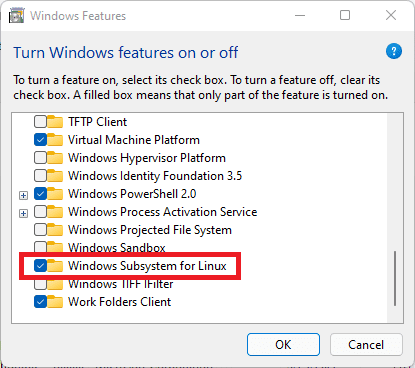The width and height of the screenshot is (415, 368).
Task: Click the Windows Projected File System folder icon
Action: 55,230
